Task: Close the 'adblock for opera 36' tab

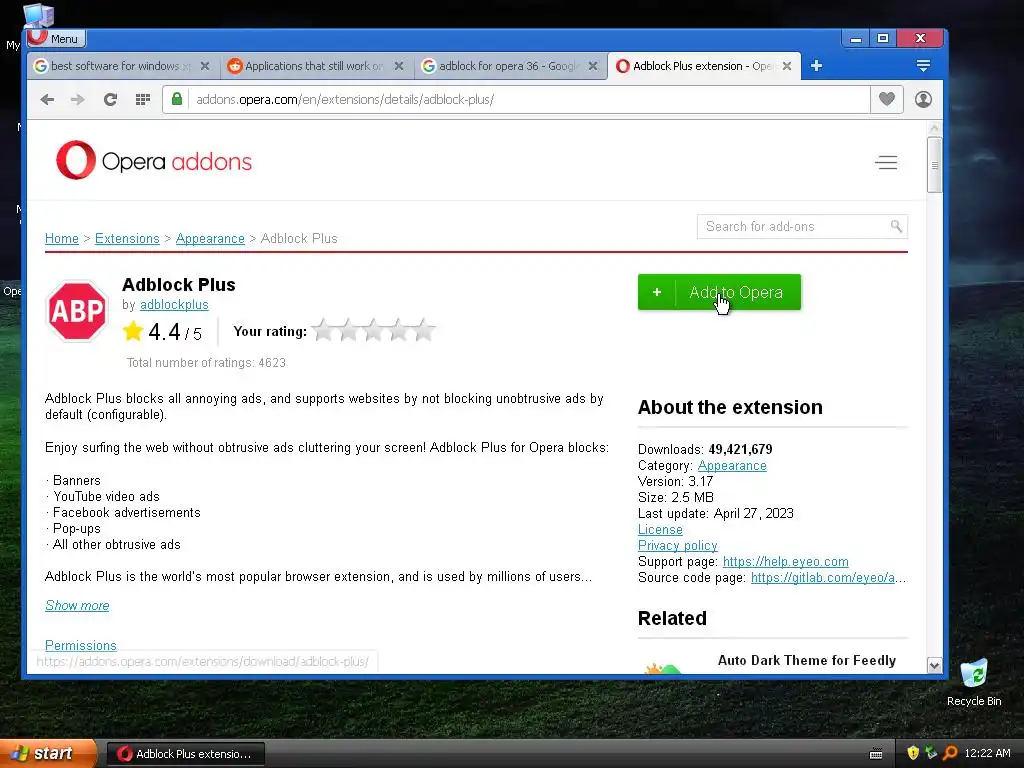Action: click(593, 66)
